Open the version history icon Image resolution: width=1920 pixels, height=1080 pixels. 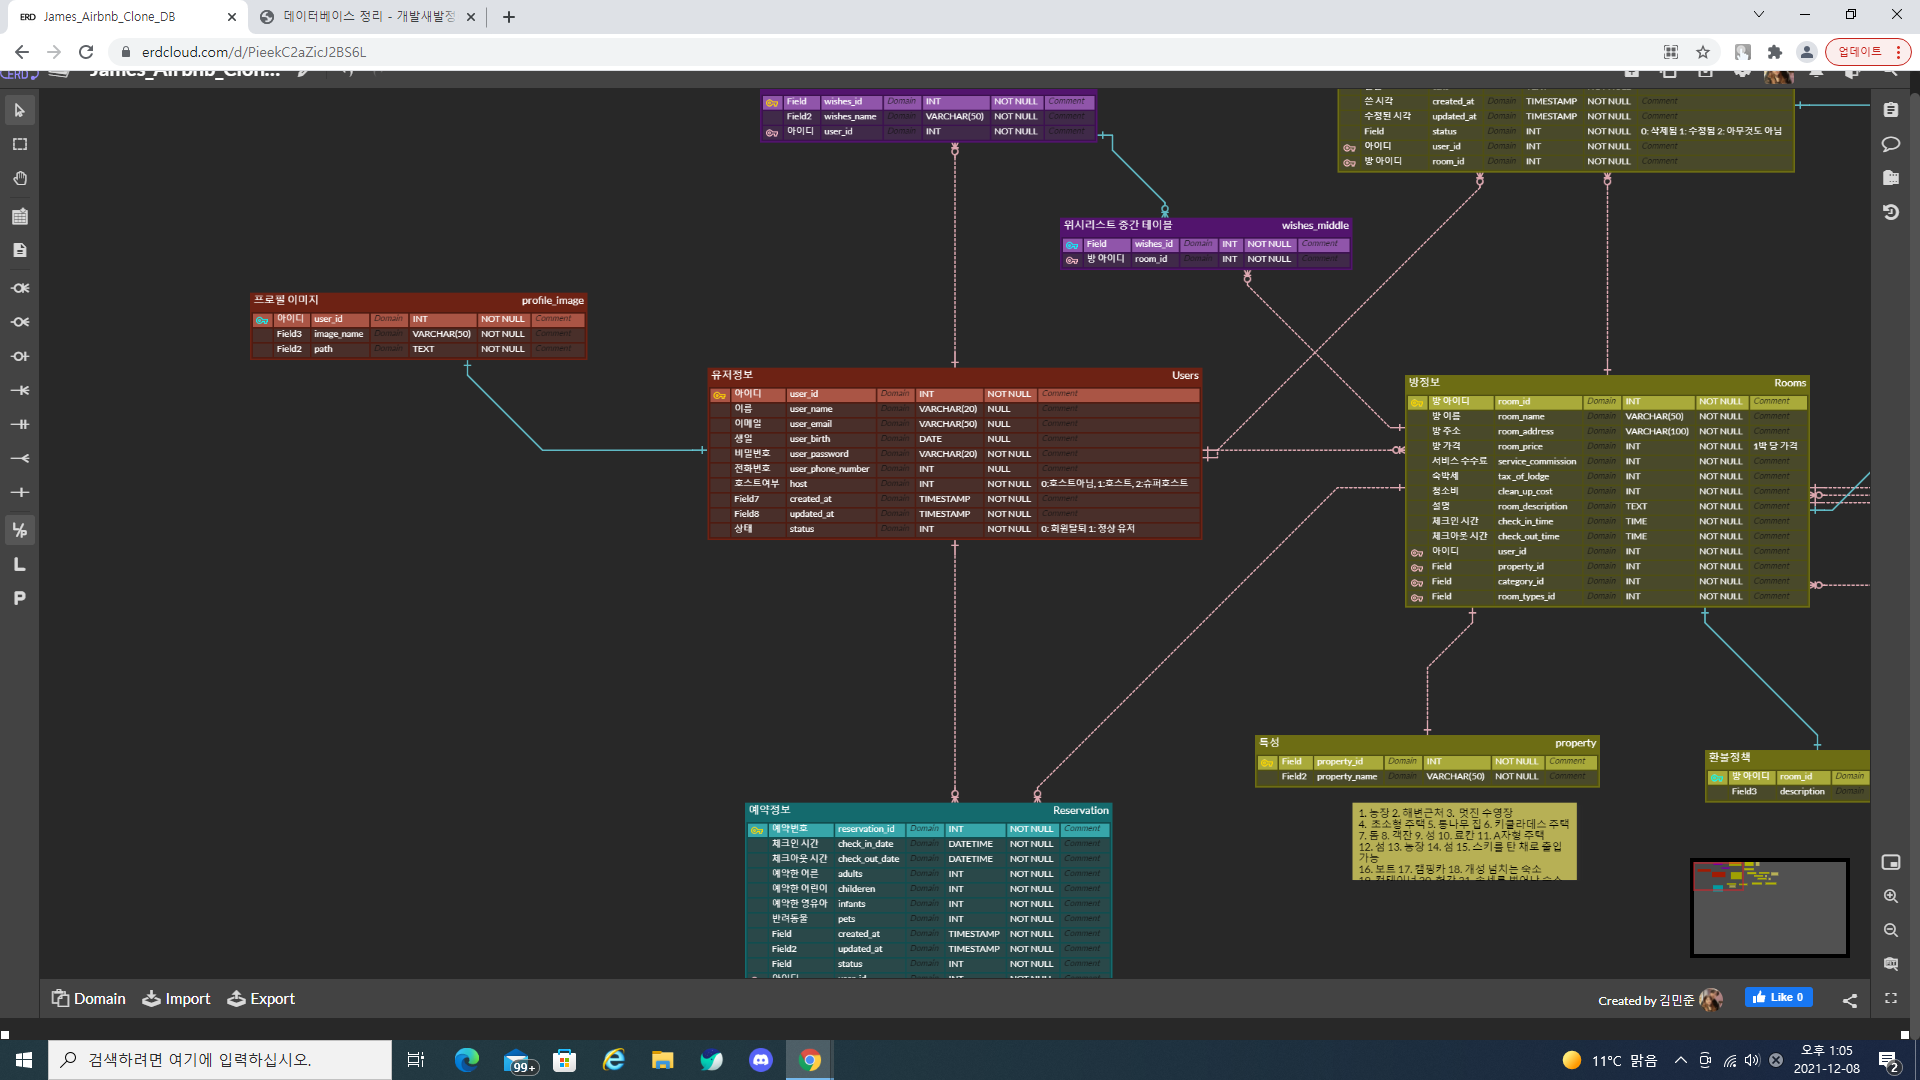click(1890, 212)
